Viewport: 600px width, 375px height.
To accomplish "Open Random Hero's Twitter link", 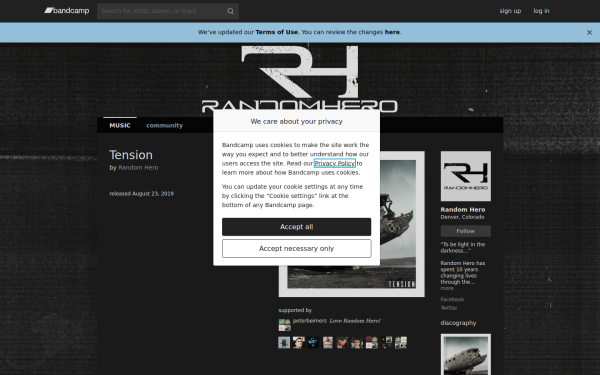I will click(449, 308).
